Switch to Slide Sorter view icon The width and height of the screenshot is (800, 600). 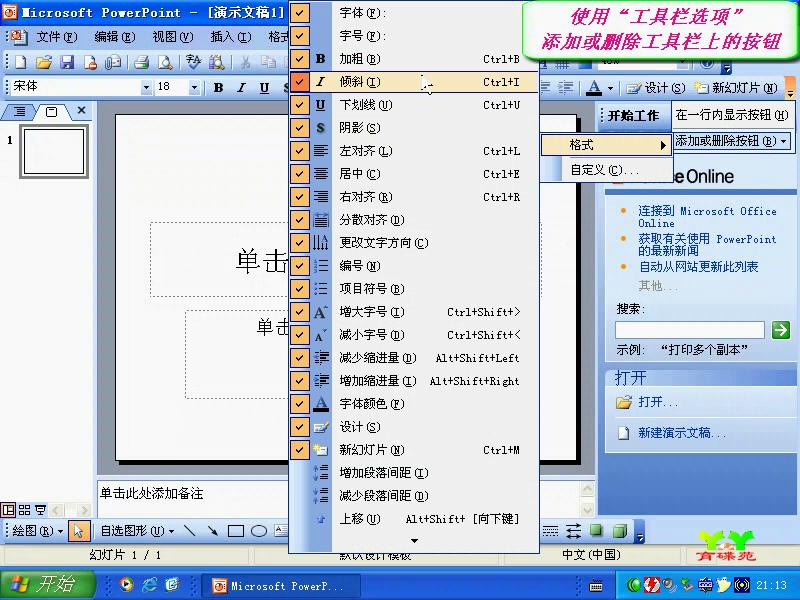tap(24, 510)
